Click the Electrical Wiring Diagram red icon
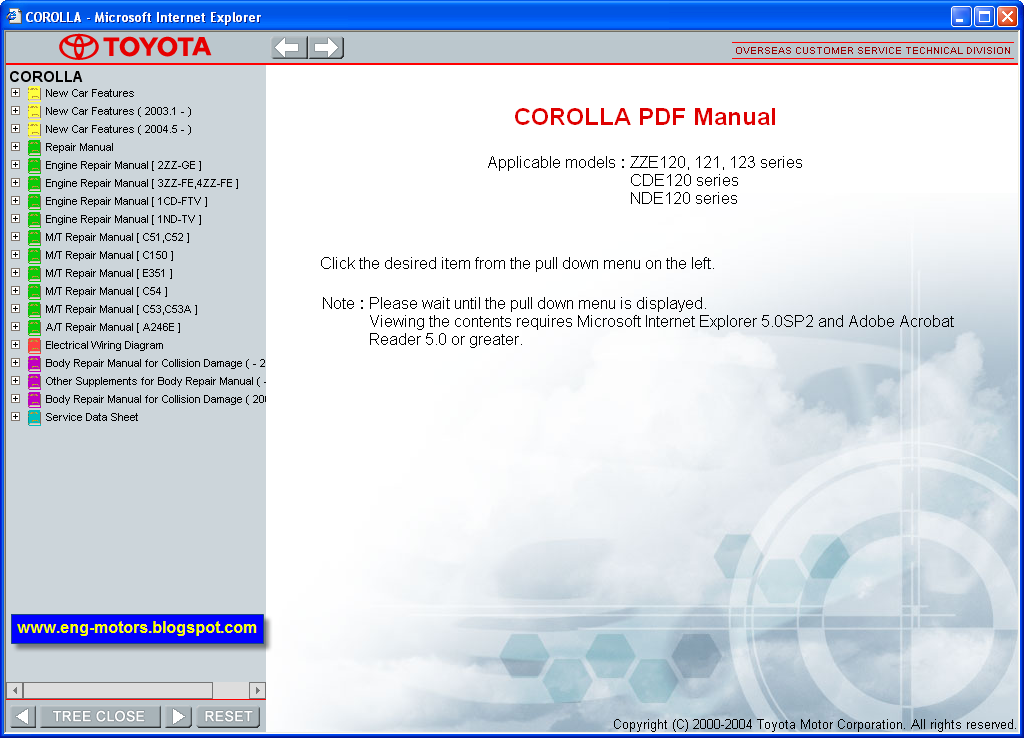Image resolution: width=1024 pixels, height=738 pixels. tap(33, 345)
